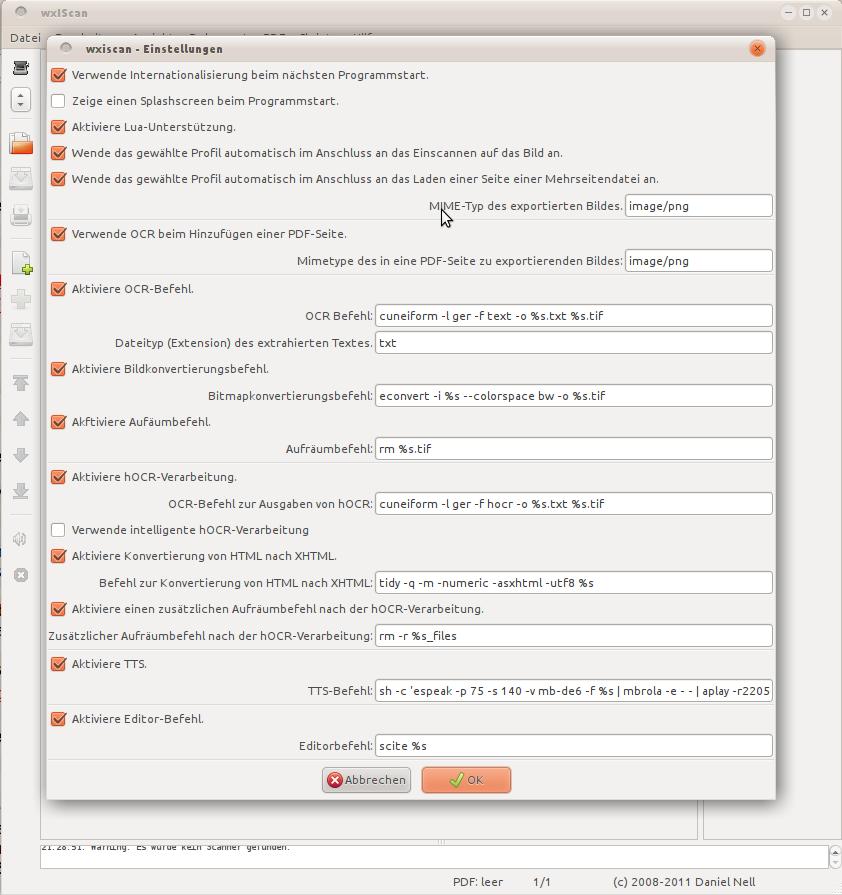Click the MIME-Typ des exportierten Bildes field
The image size is (842, 895).
[x=699, y=205]
